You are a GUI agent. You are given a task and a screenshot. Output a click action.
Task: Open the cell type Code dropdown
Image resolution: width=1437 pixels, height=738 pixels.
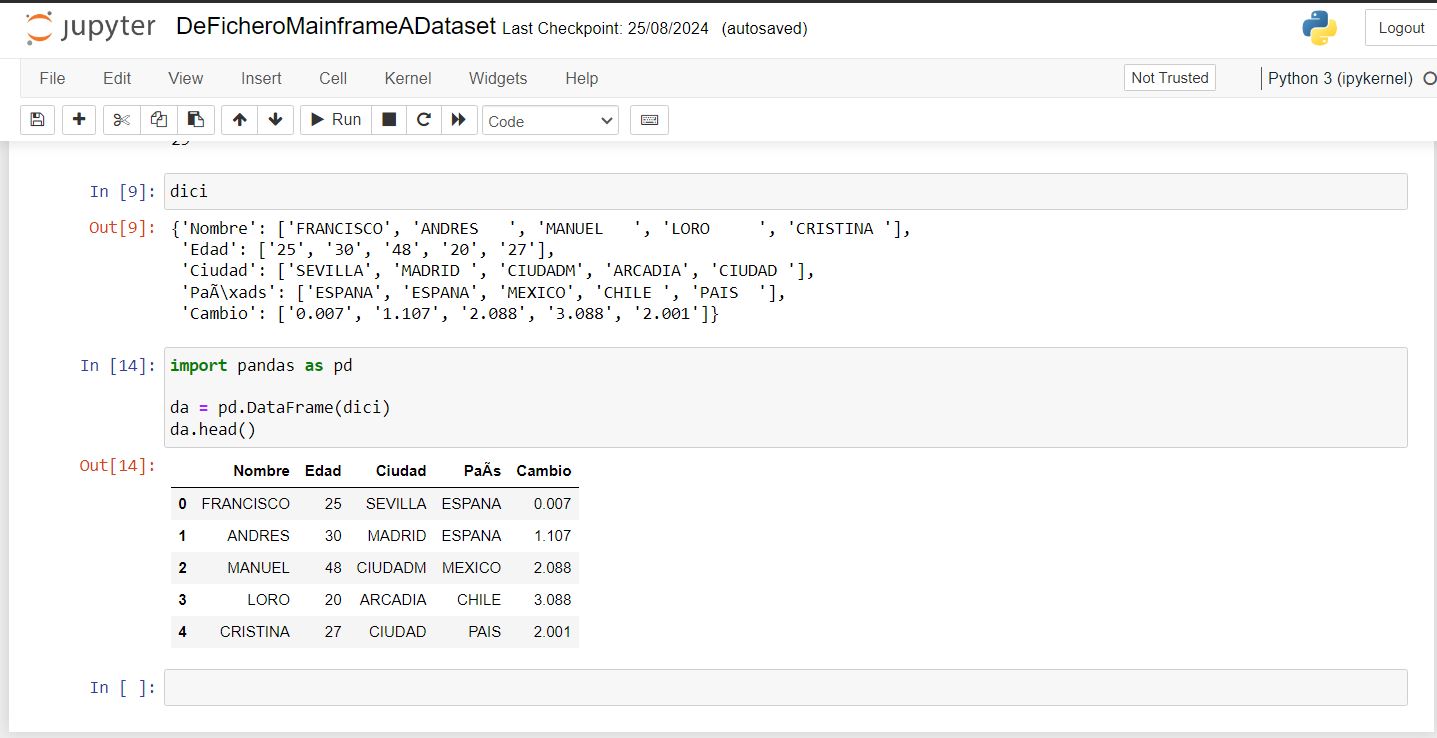[550, 121]
